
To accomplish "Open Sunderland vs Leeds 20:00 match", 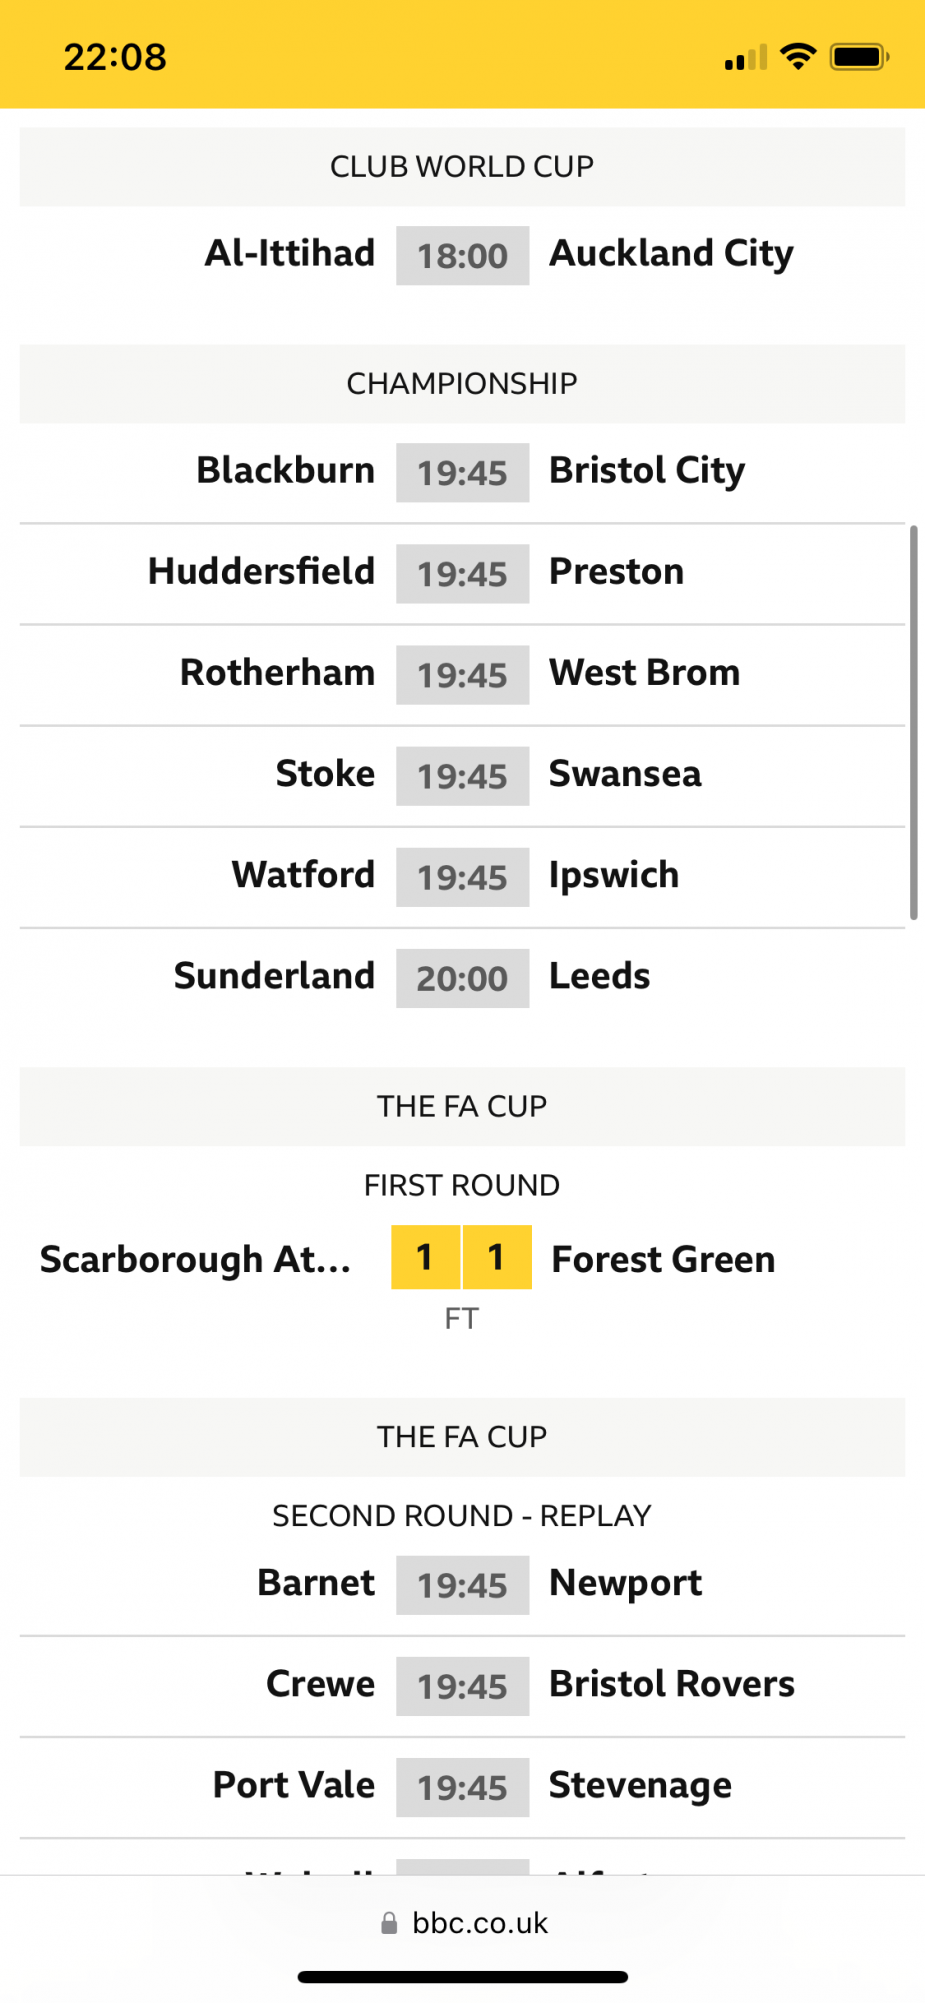I will point(462,977).
